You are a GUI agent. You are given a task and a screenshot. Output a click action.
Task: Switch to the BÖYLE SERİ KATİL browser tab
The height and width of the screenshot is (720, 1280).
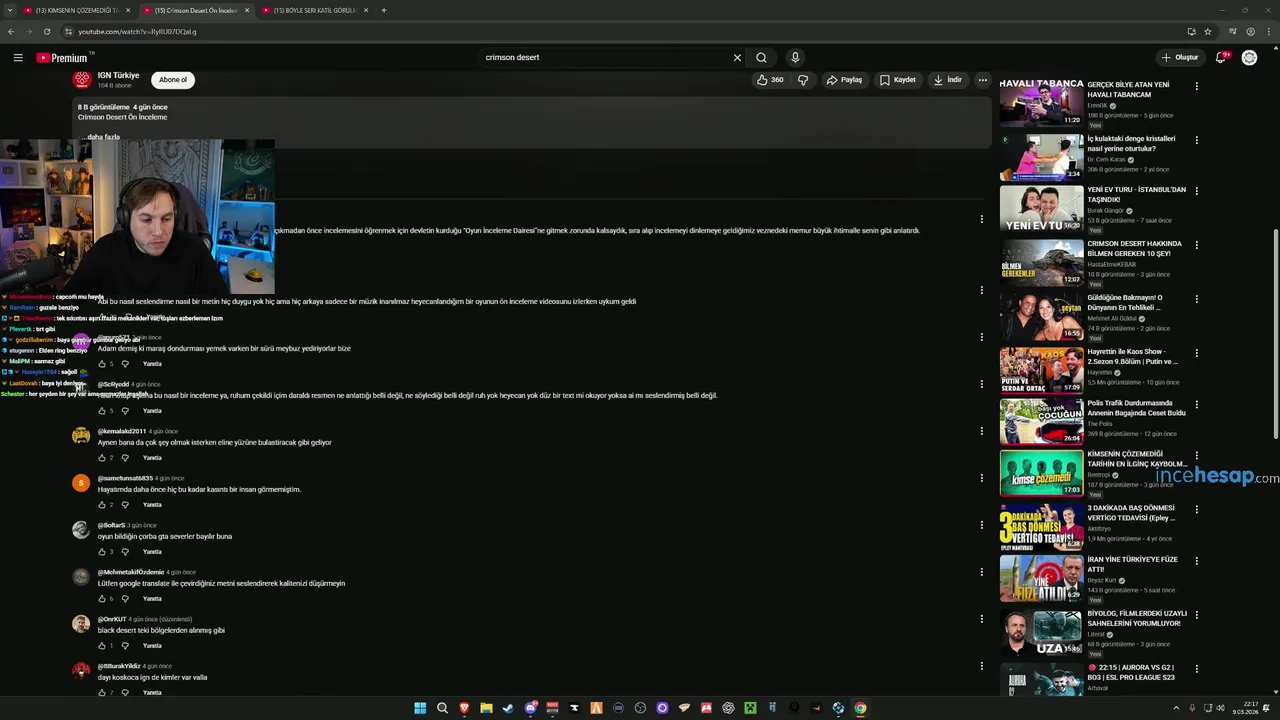coord(314,10)
